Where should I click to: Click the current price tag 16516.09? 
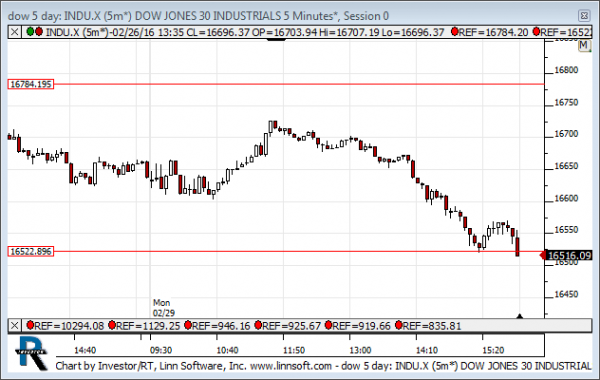[x=570, y=255]
